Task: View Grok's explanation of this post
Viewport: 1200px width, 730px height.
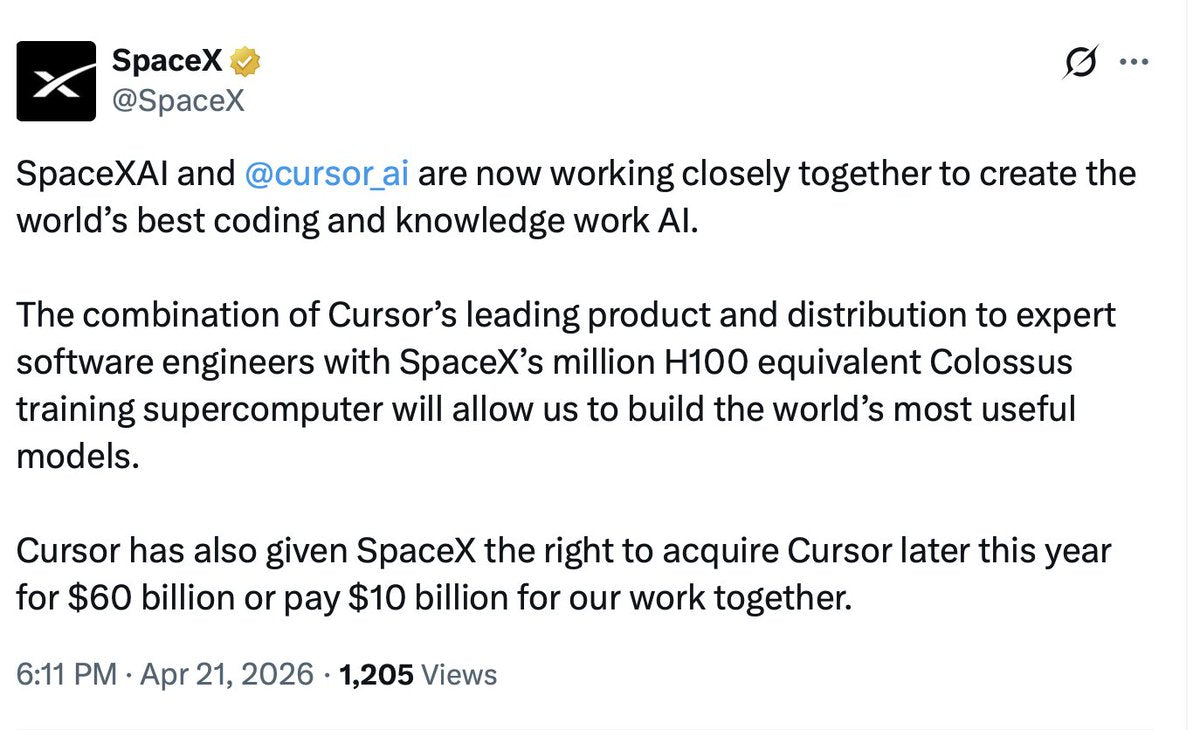Action: pyautogui.click(x=1082, y=60)
